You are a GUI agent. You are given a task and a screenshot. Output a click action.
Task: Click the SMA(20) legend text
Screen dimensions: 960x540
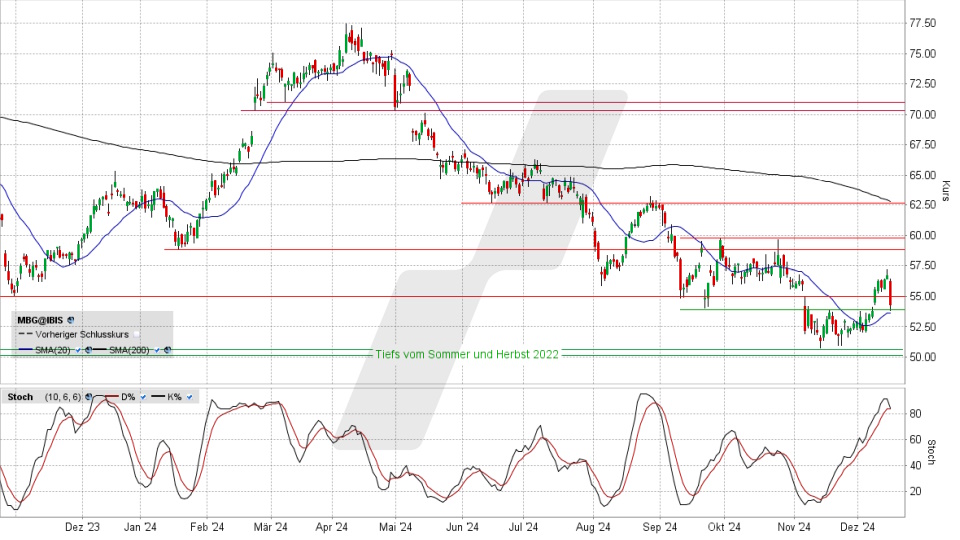[53, 350]
